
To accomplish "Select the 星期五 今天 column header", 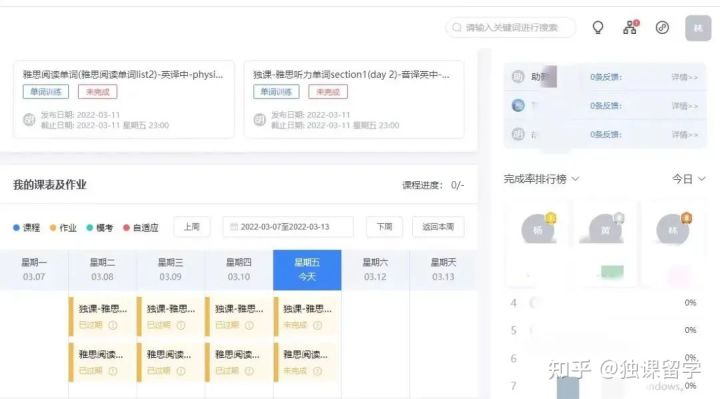I will (x=307, y=270).
